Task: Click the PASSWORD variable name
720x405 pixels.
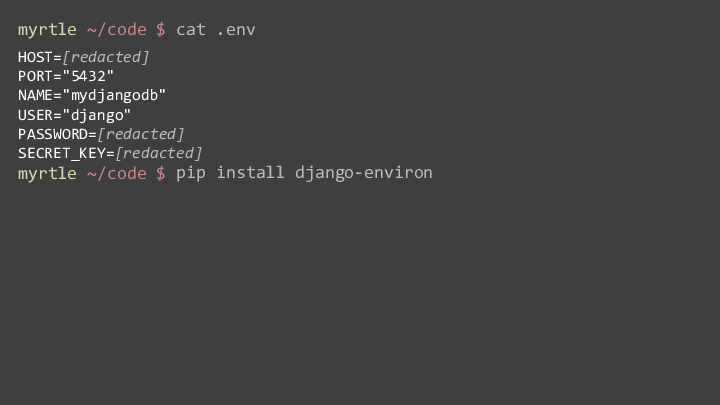Action: click(53, 134)
